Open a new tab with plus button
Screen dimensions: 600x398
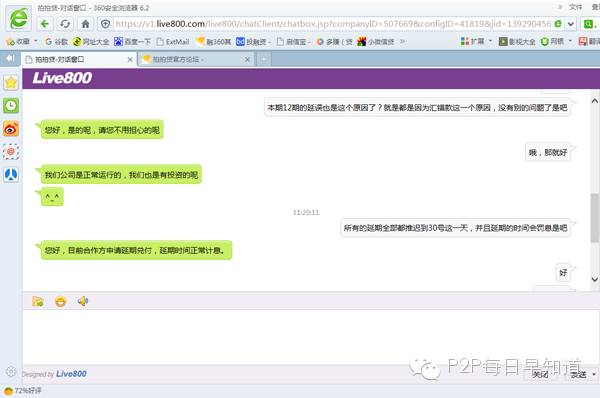pyautogui.click(x=263, y=59)
